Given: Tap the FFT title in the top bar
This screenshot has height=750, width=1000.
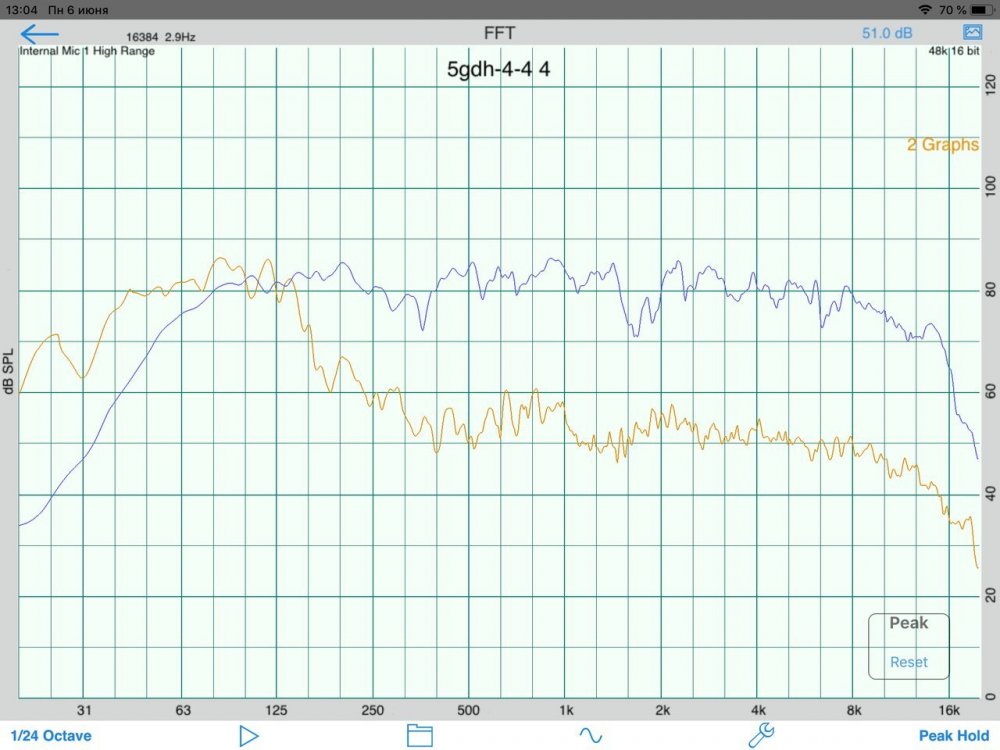Looking at the screenshot, I should click(x=499, y=33).
